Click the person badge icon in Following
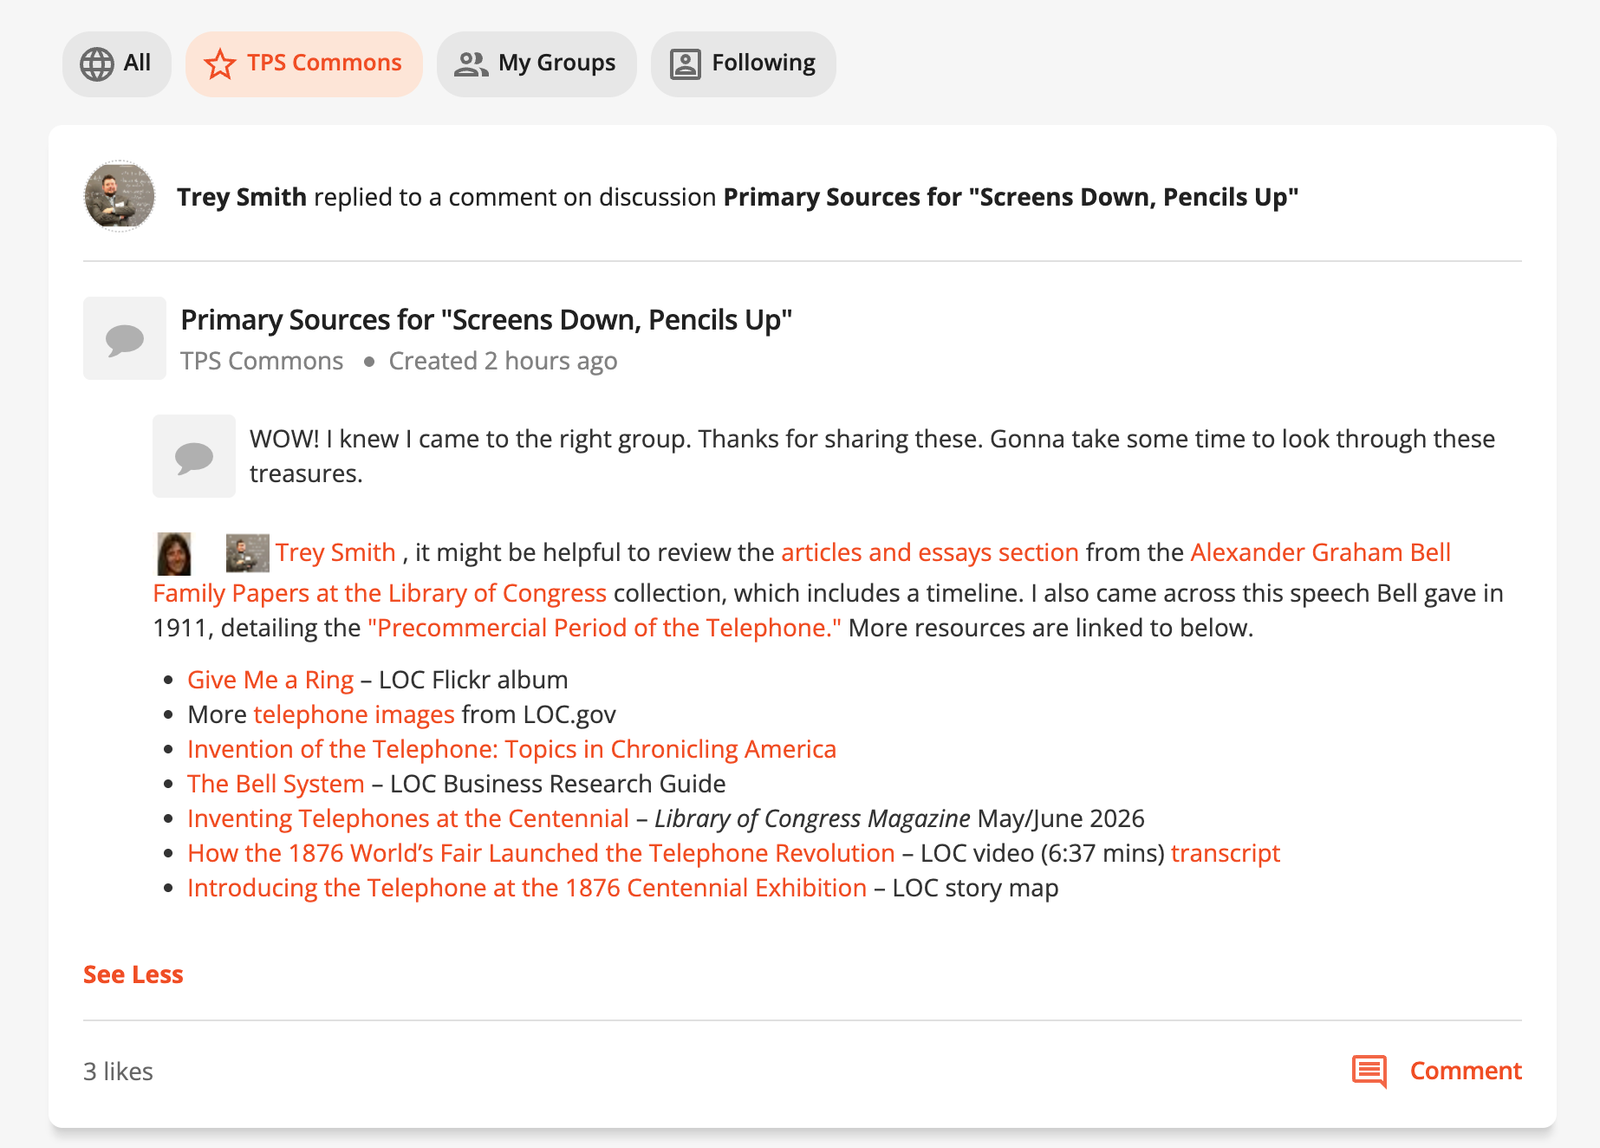Screen dimensions: 1600x1148 coord(685,64)
